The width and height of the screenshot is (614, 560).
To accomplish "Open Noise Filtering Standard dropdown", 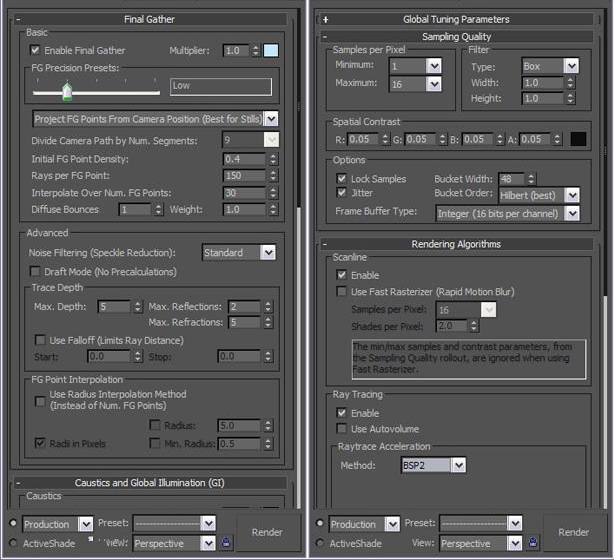I will (x=268, y=253).
